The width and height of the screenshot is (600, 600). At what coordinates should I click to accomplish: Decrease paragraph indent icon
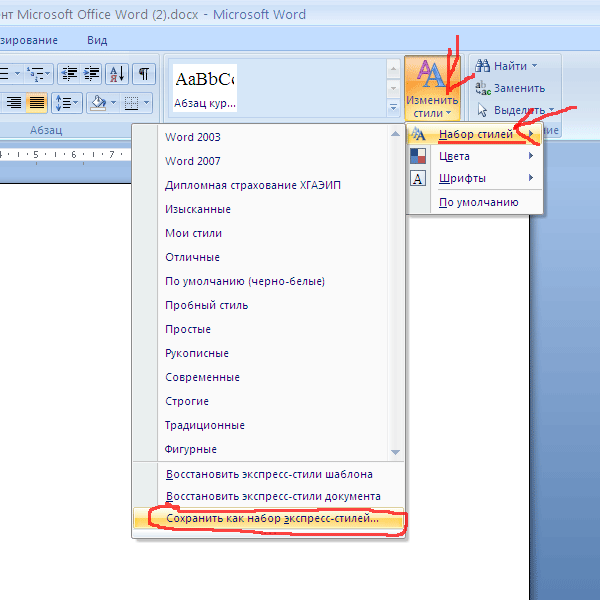pos(69,73)
